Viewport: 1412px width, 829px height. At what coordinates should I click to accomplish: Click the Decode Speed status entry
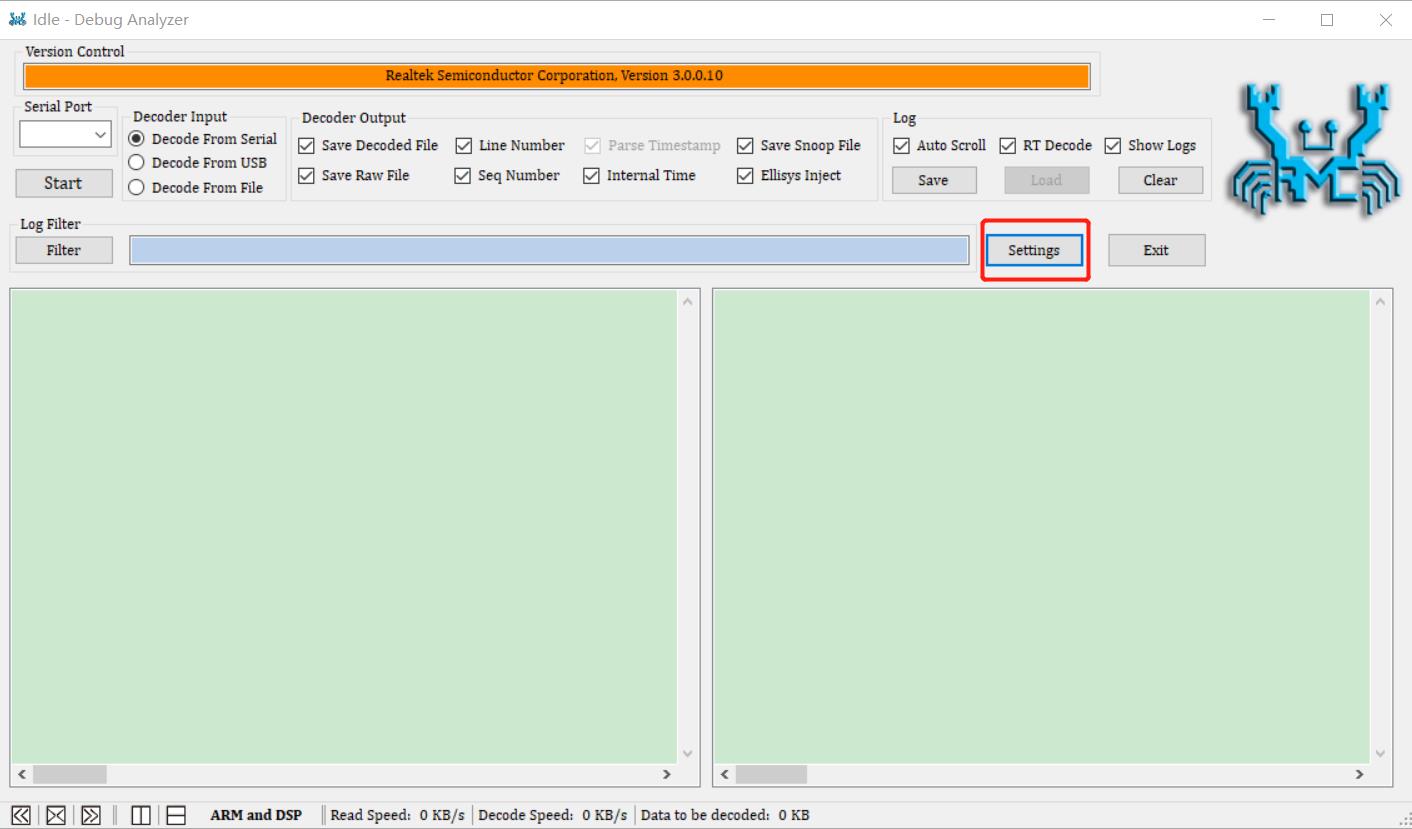553,815
